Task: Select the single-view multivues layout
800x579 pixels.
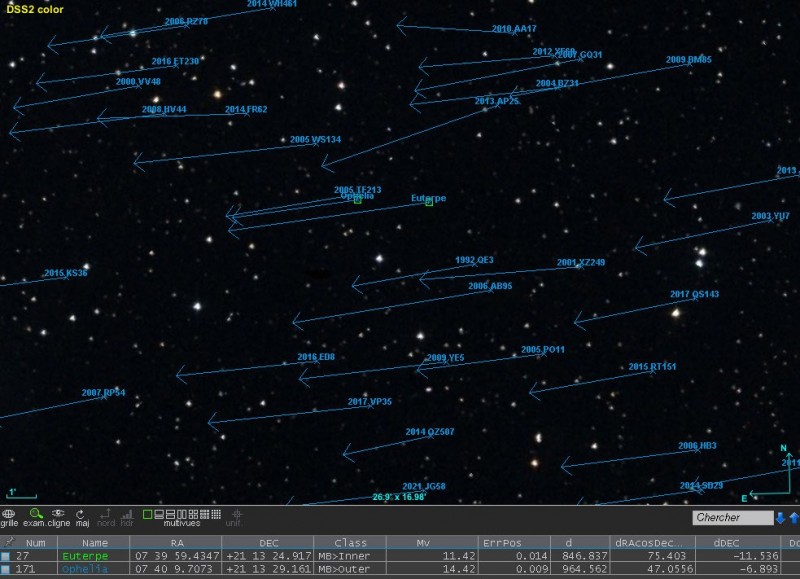Action: (x=147, y=514)
